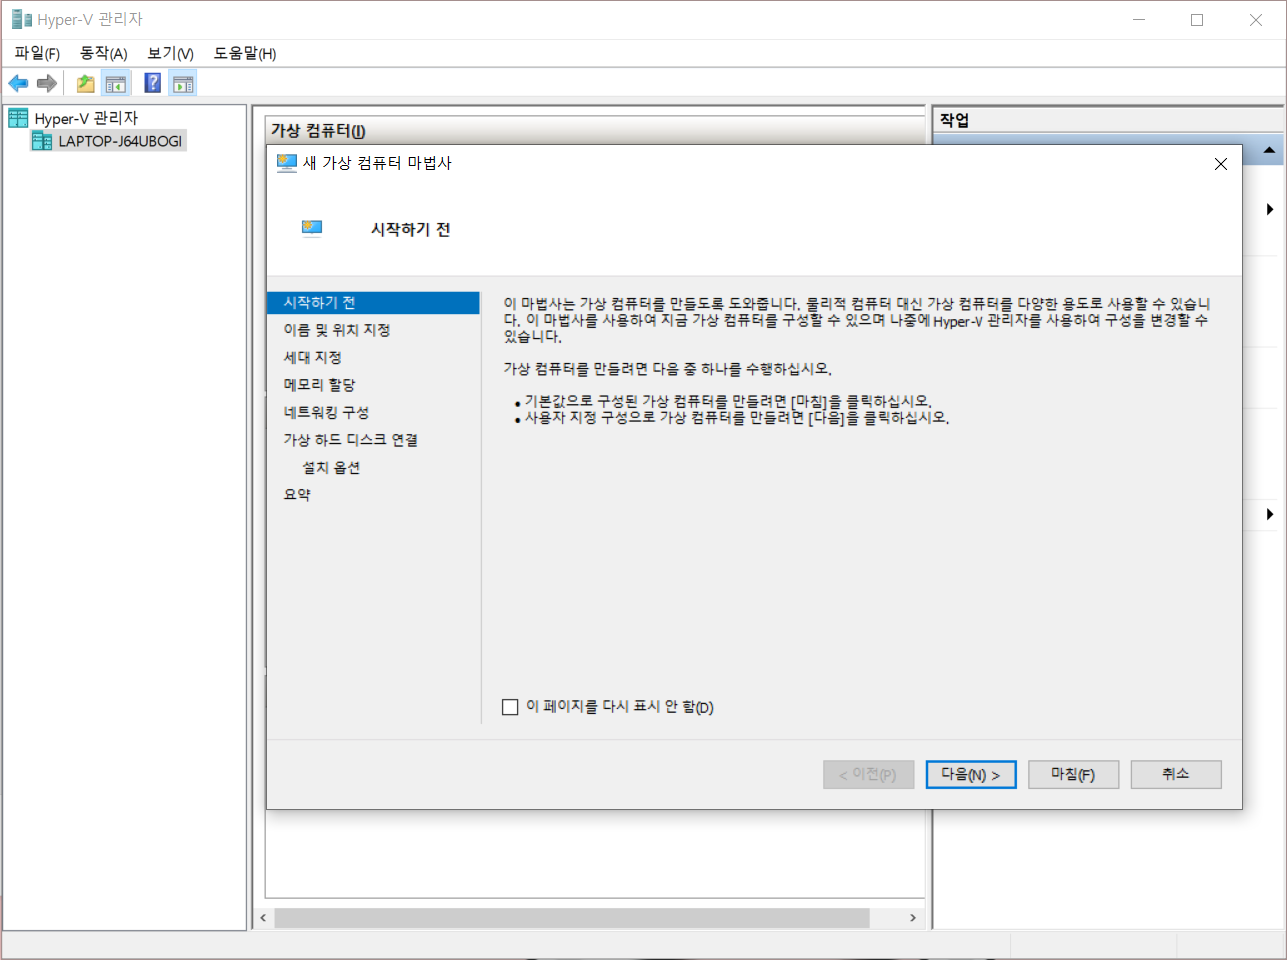The width and height of the screenshot is (1287, 960).
Task: Toggle Show/Hide Console Tree toolbar icon
Action: point(116,83)
